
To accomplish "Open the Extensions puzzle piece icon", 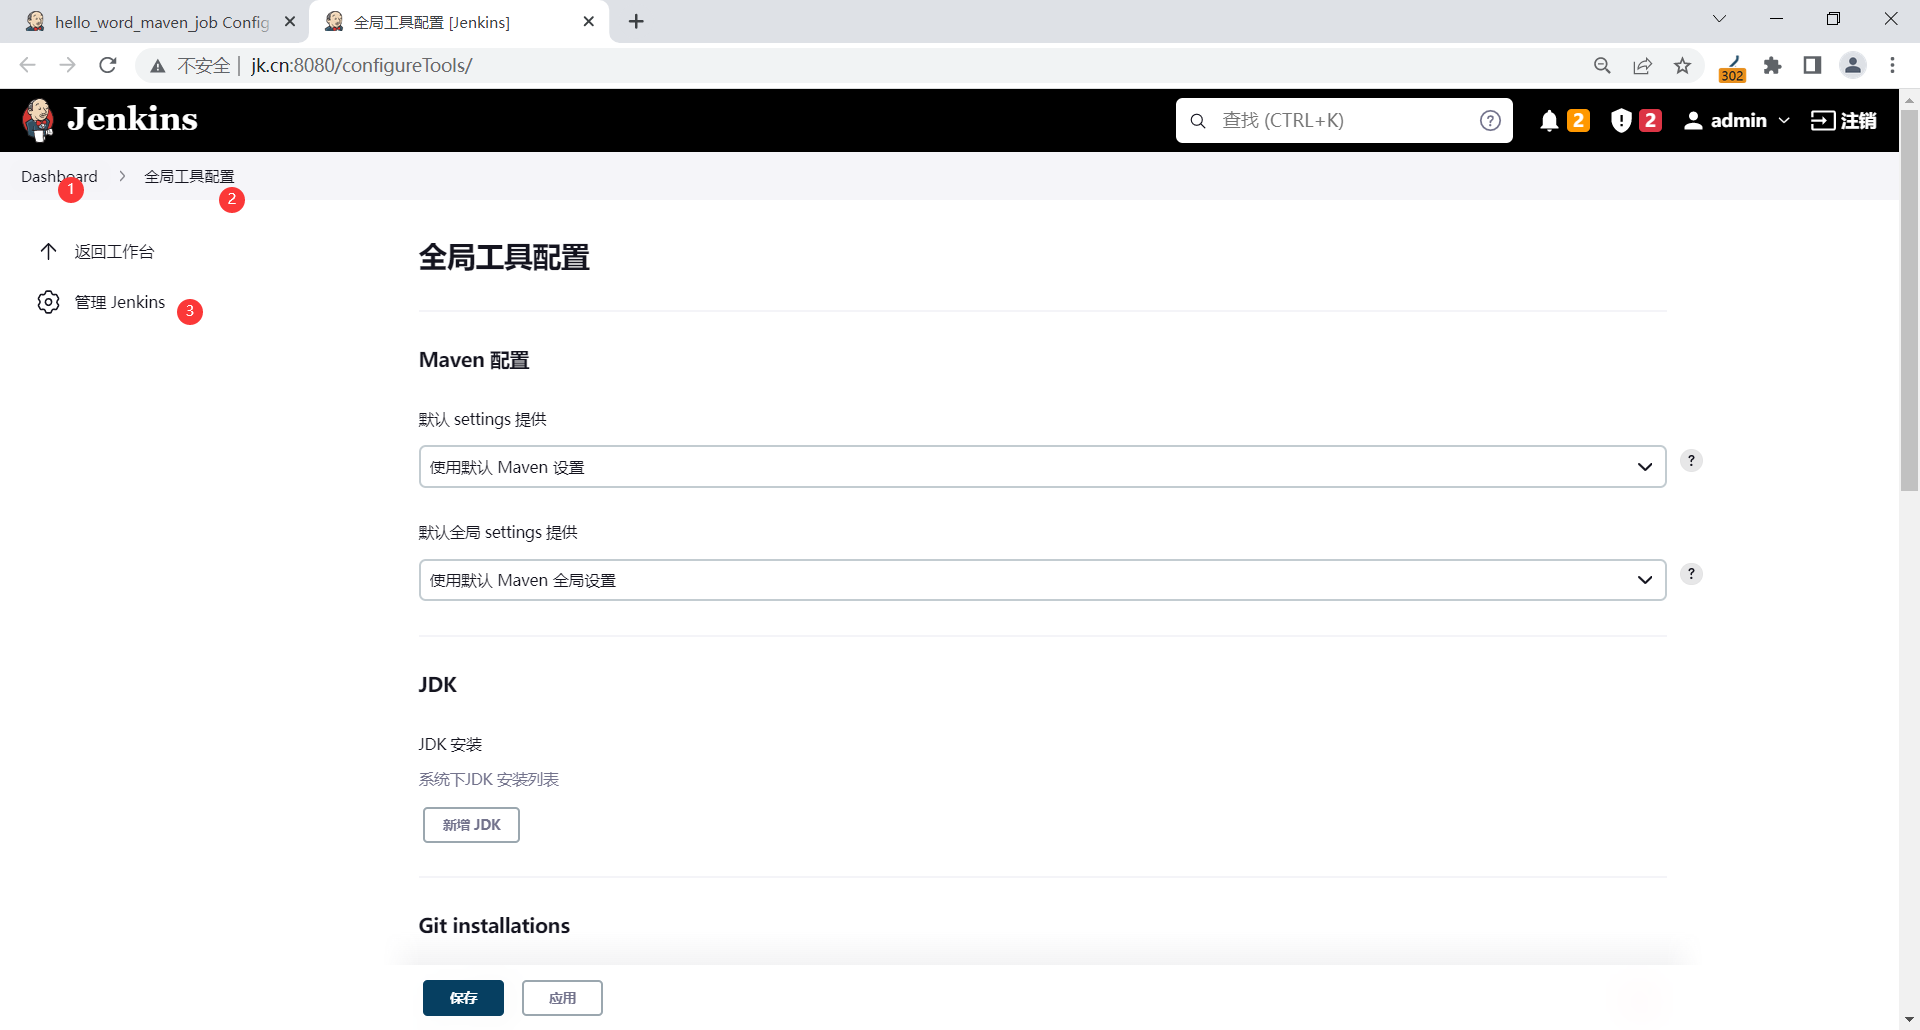I will click(x=1773, y=65).
